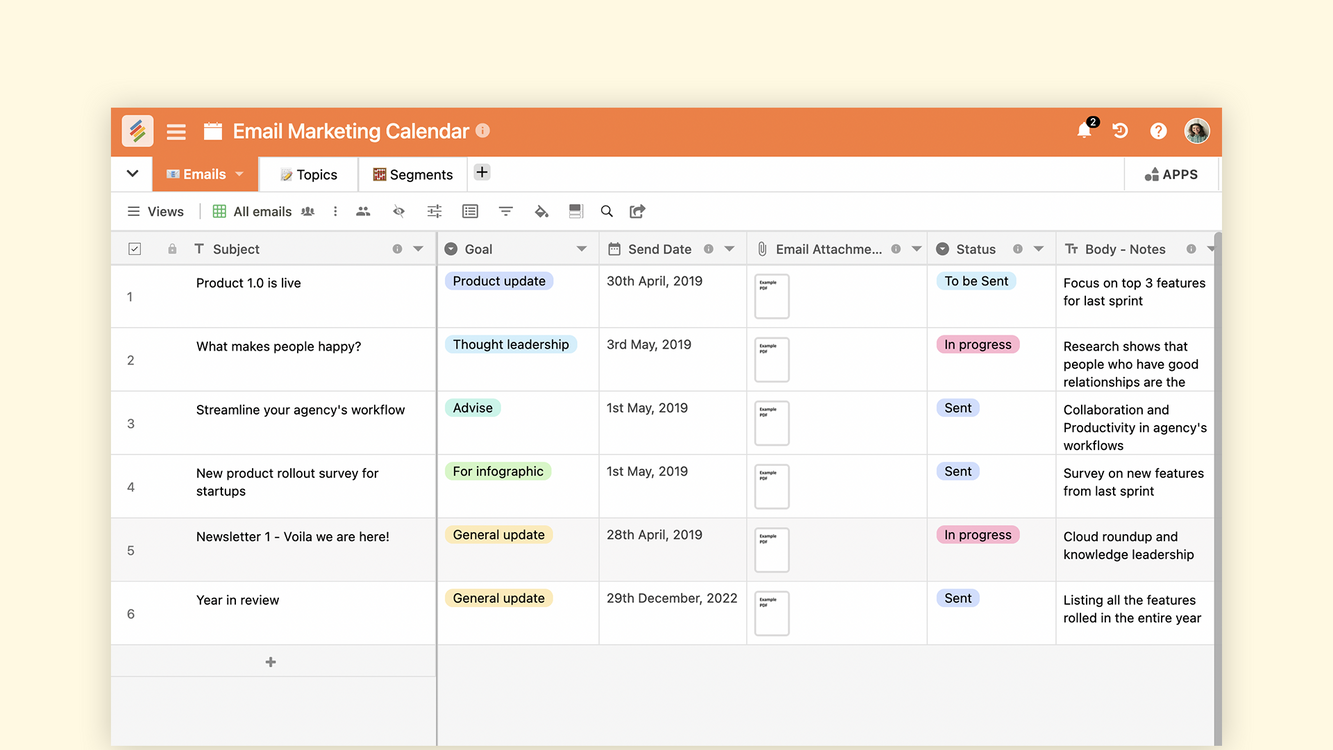Open the customize sliders icon in the toolbar
This screenshot has width=1333, height=750.
click(434, 211)
